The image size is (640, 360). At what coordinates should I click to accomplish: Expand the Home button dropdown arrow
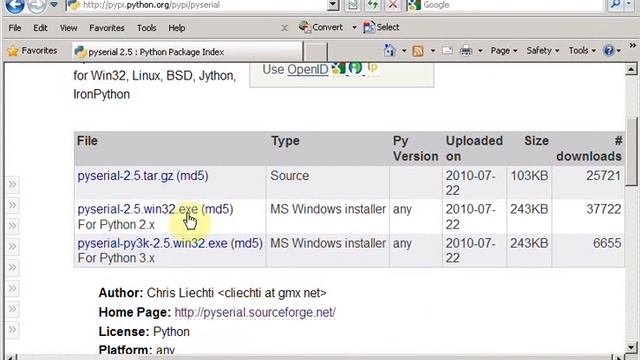[x=404, y=51]
